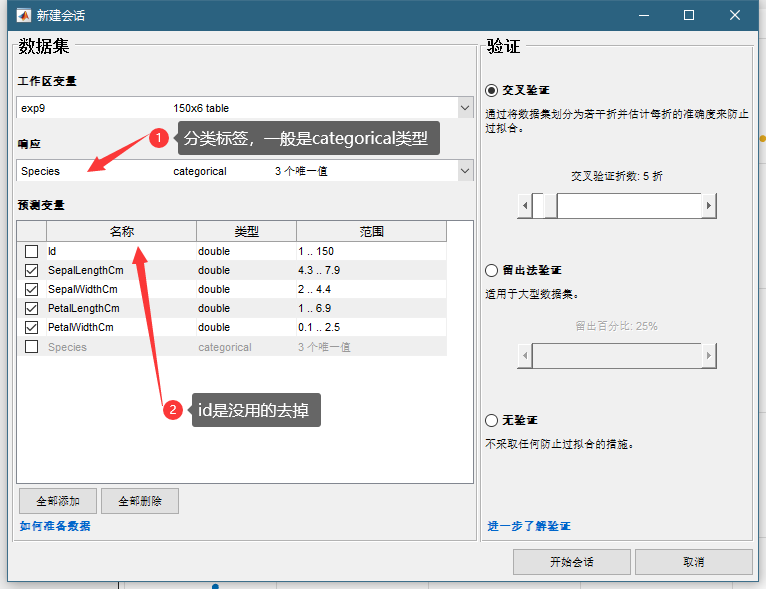This screenshot has width=766, height=589.
Task: Click the MATLAB icon in the title bar
Action: click(20, 15)
